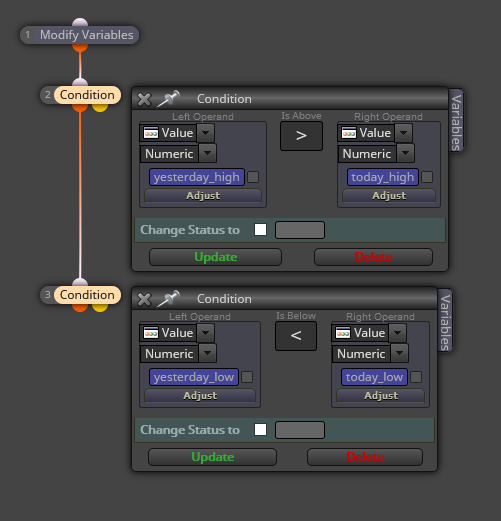This screenshot has width=501, height=521.
Task: Click Adjust under today_low
Action: 381,396
